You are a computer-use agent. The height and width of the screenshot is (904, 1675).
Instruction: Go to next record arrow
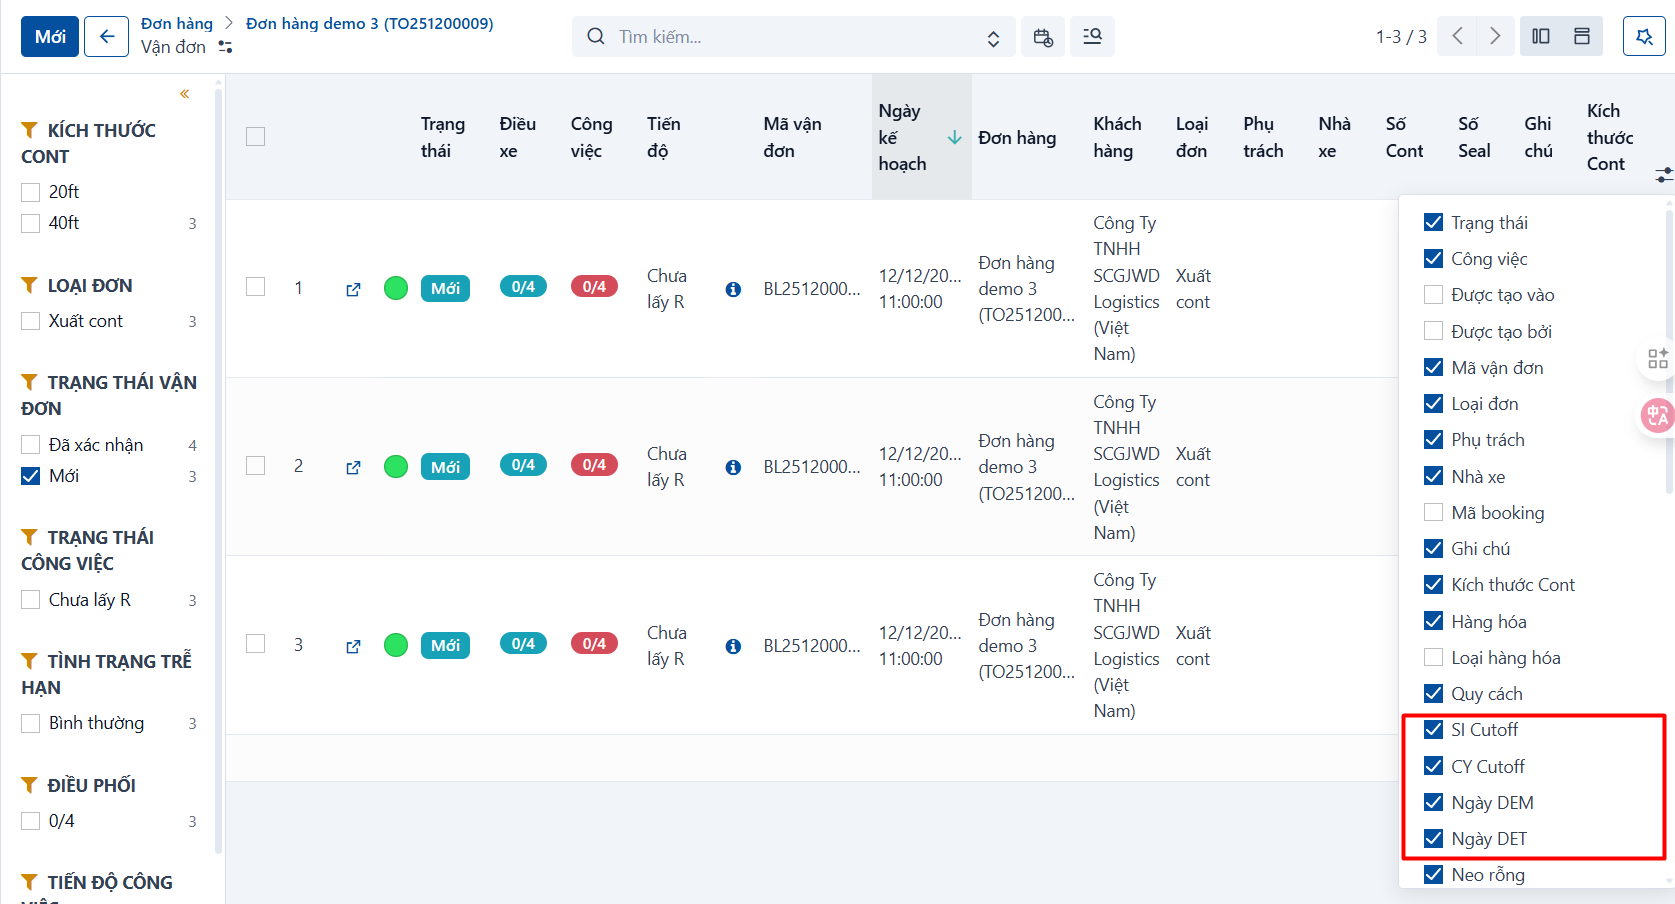pyautogui.click(x=1495, y=36)
